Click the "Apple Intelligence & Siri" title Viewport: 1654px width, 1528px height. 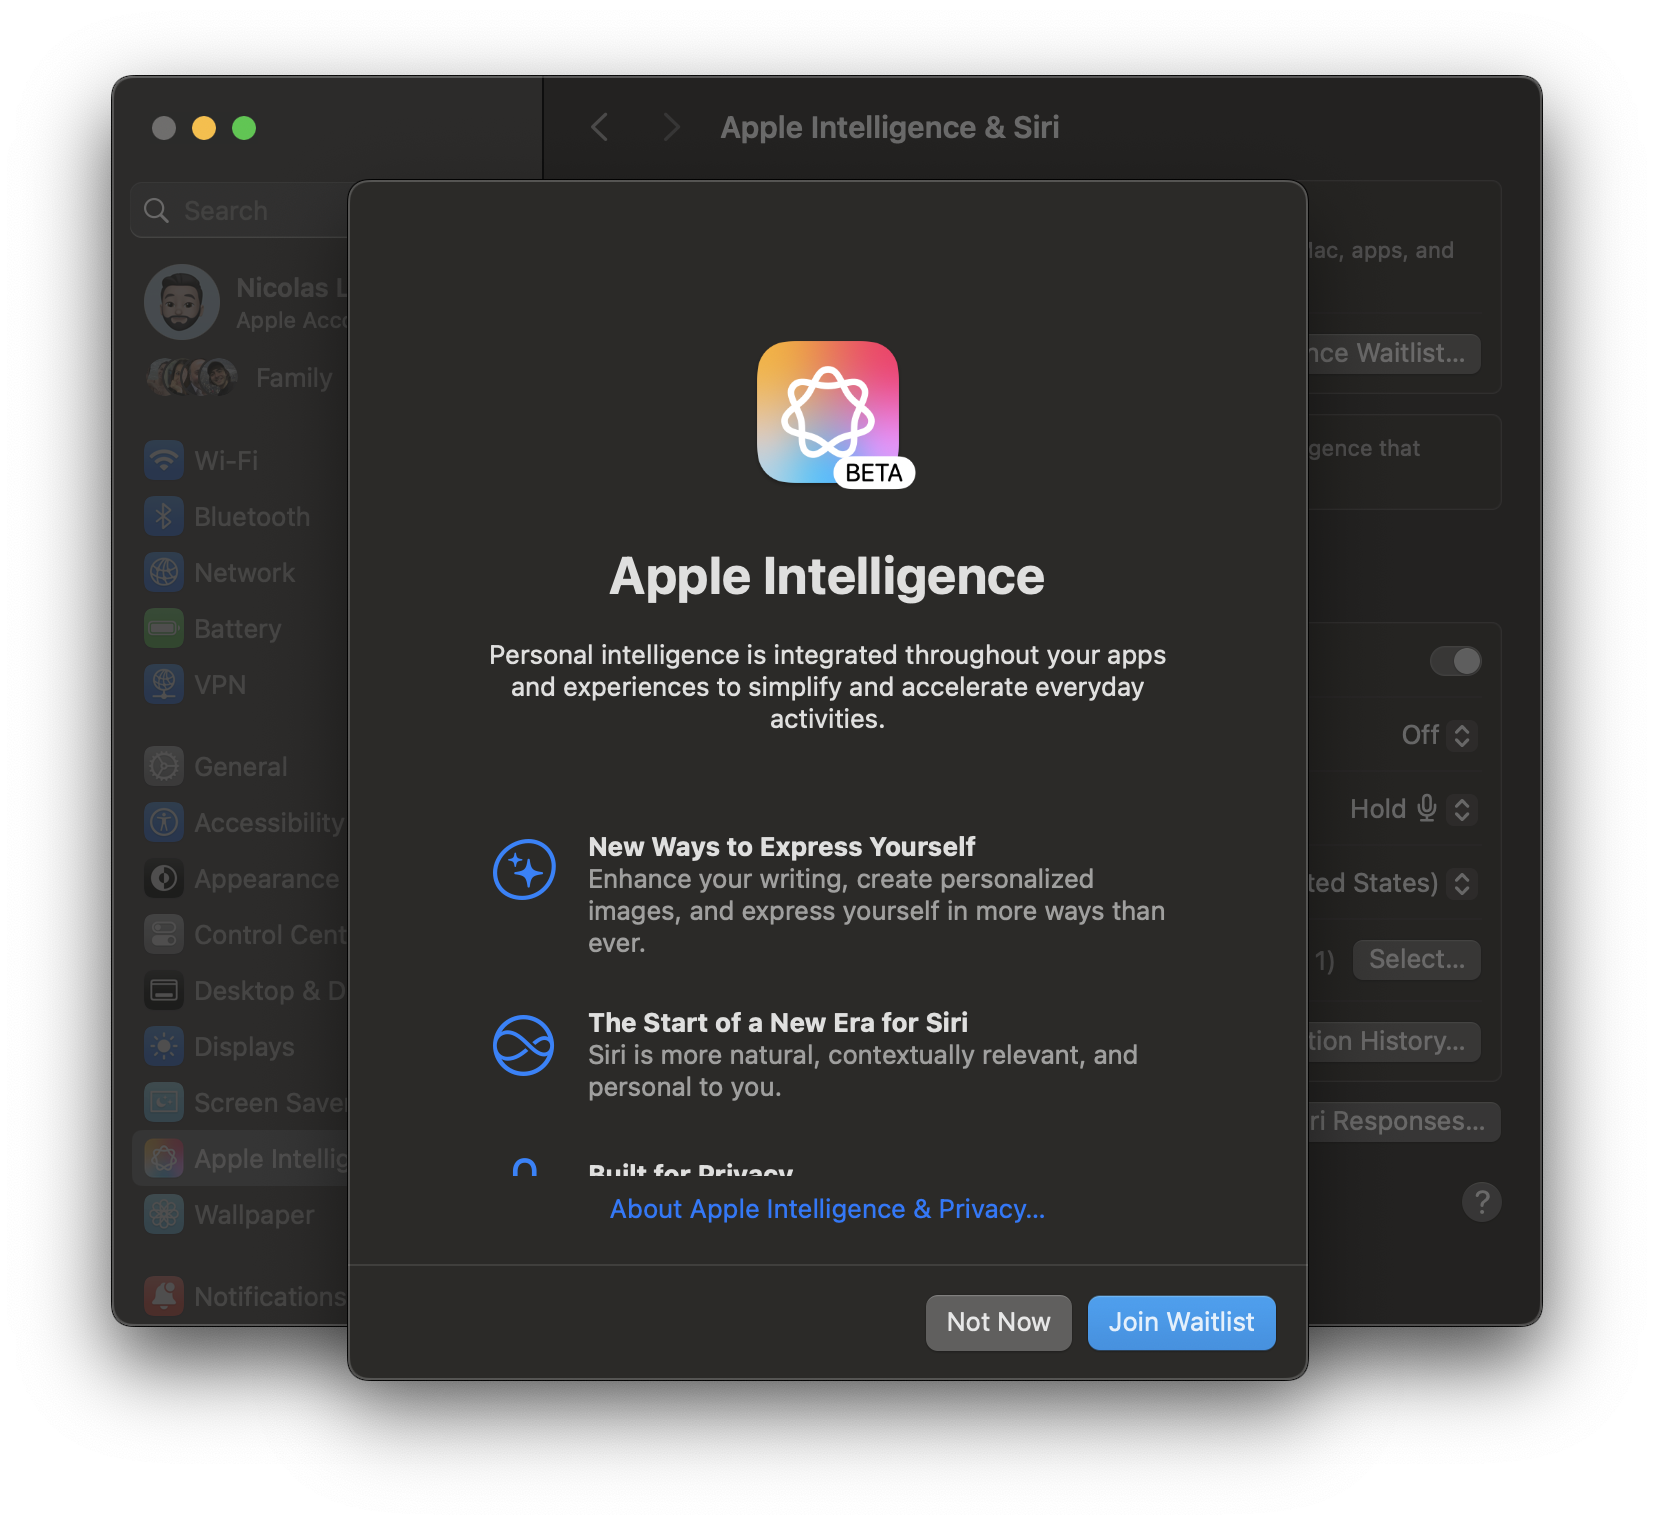click(890, 127)
